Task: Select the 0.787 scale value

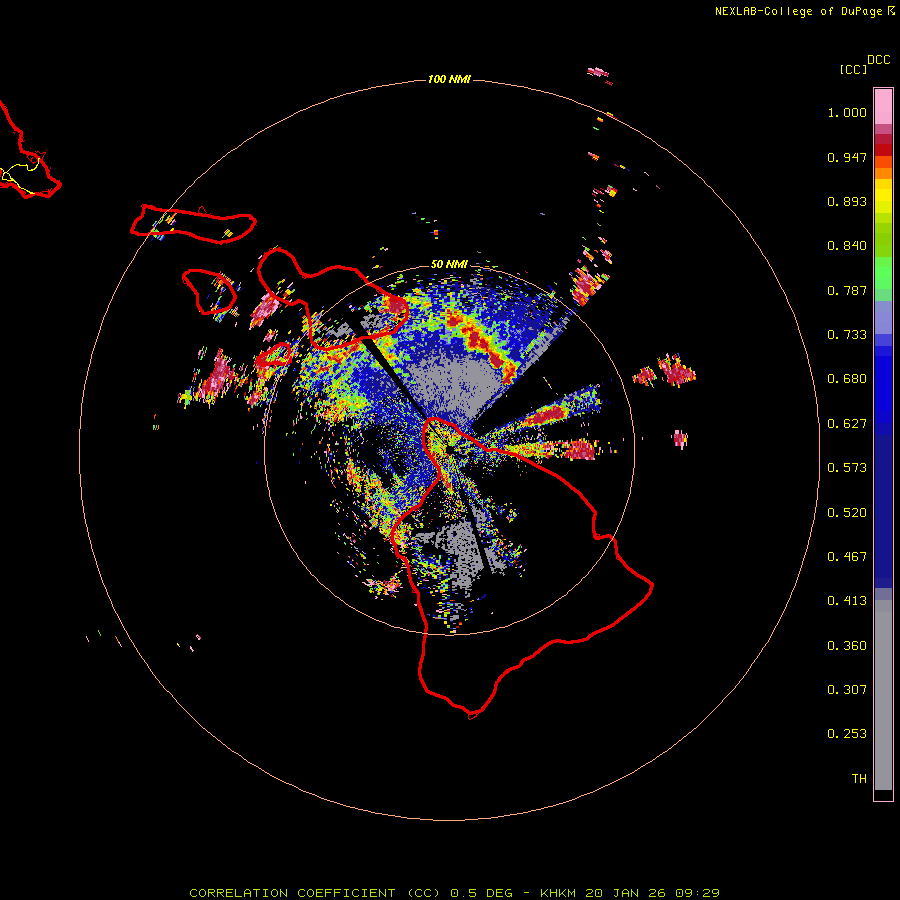Action: pyautogui.click(x=847, y=290)
